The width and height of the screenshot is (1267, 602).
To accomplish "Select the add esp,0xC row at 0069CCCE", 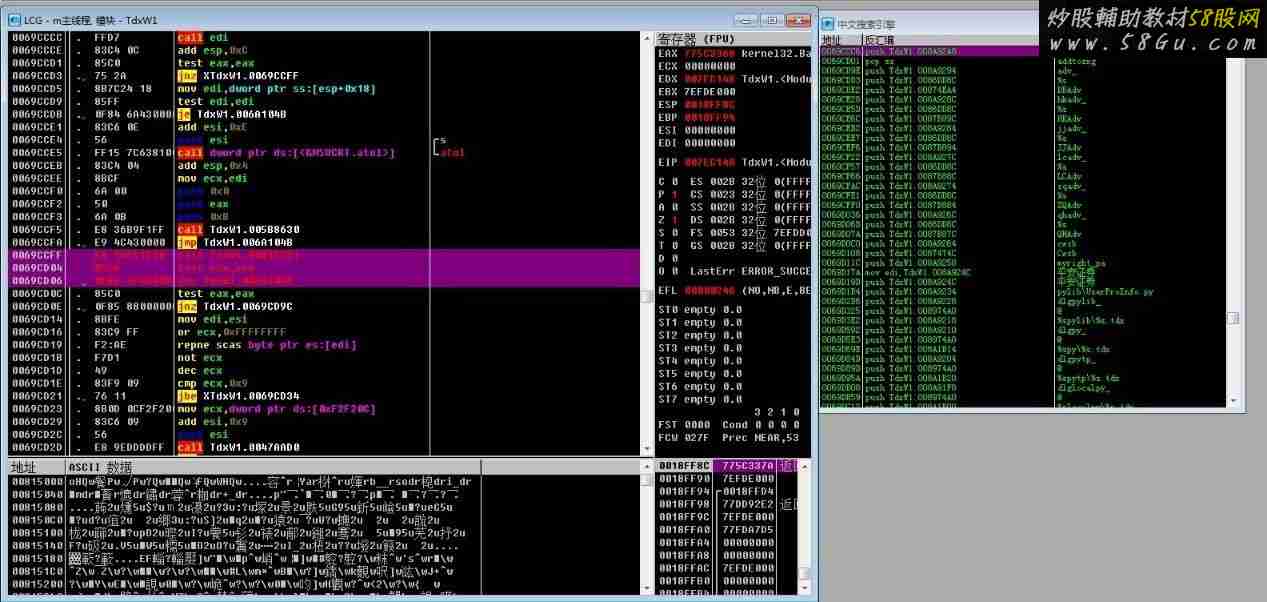I will tap(324, 50).
